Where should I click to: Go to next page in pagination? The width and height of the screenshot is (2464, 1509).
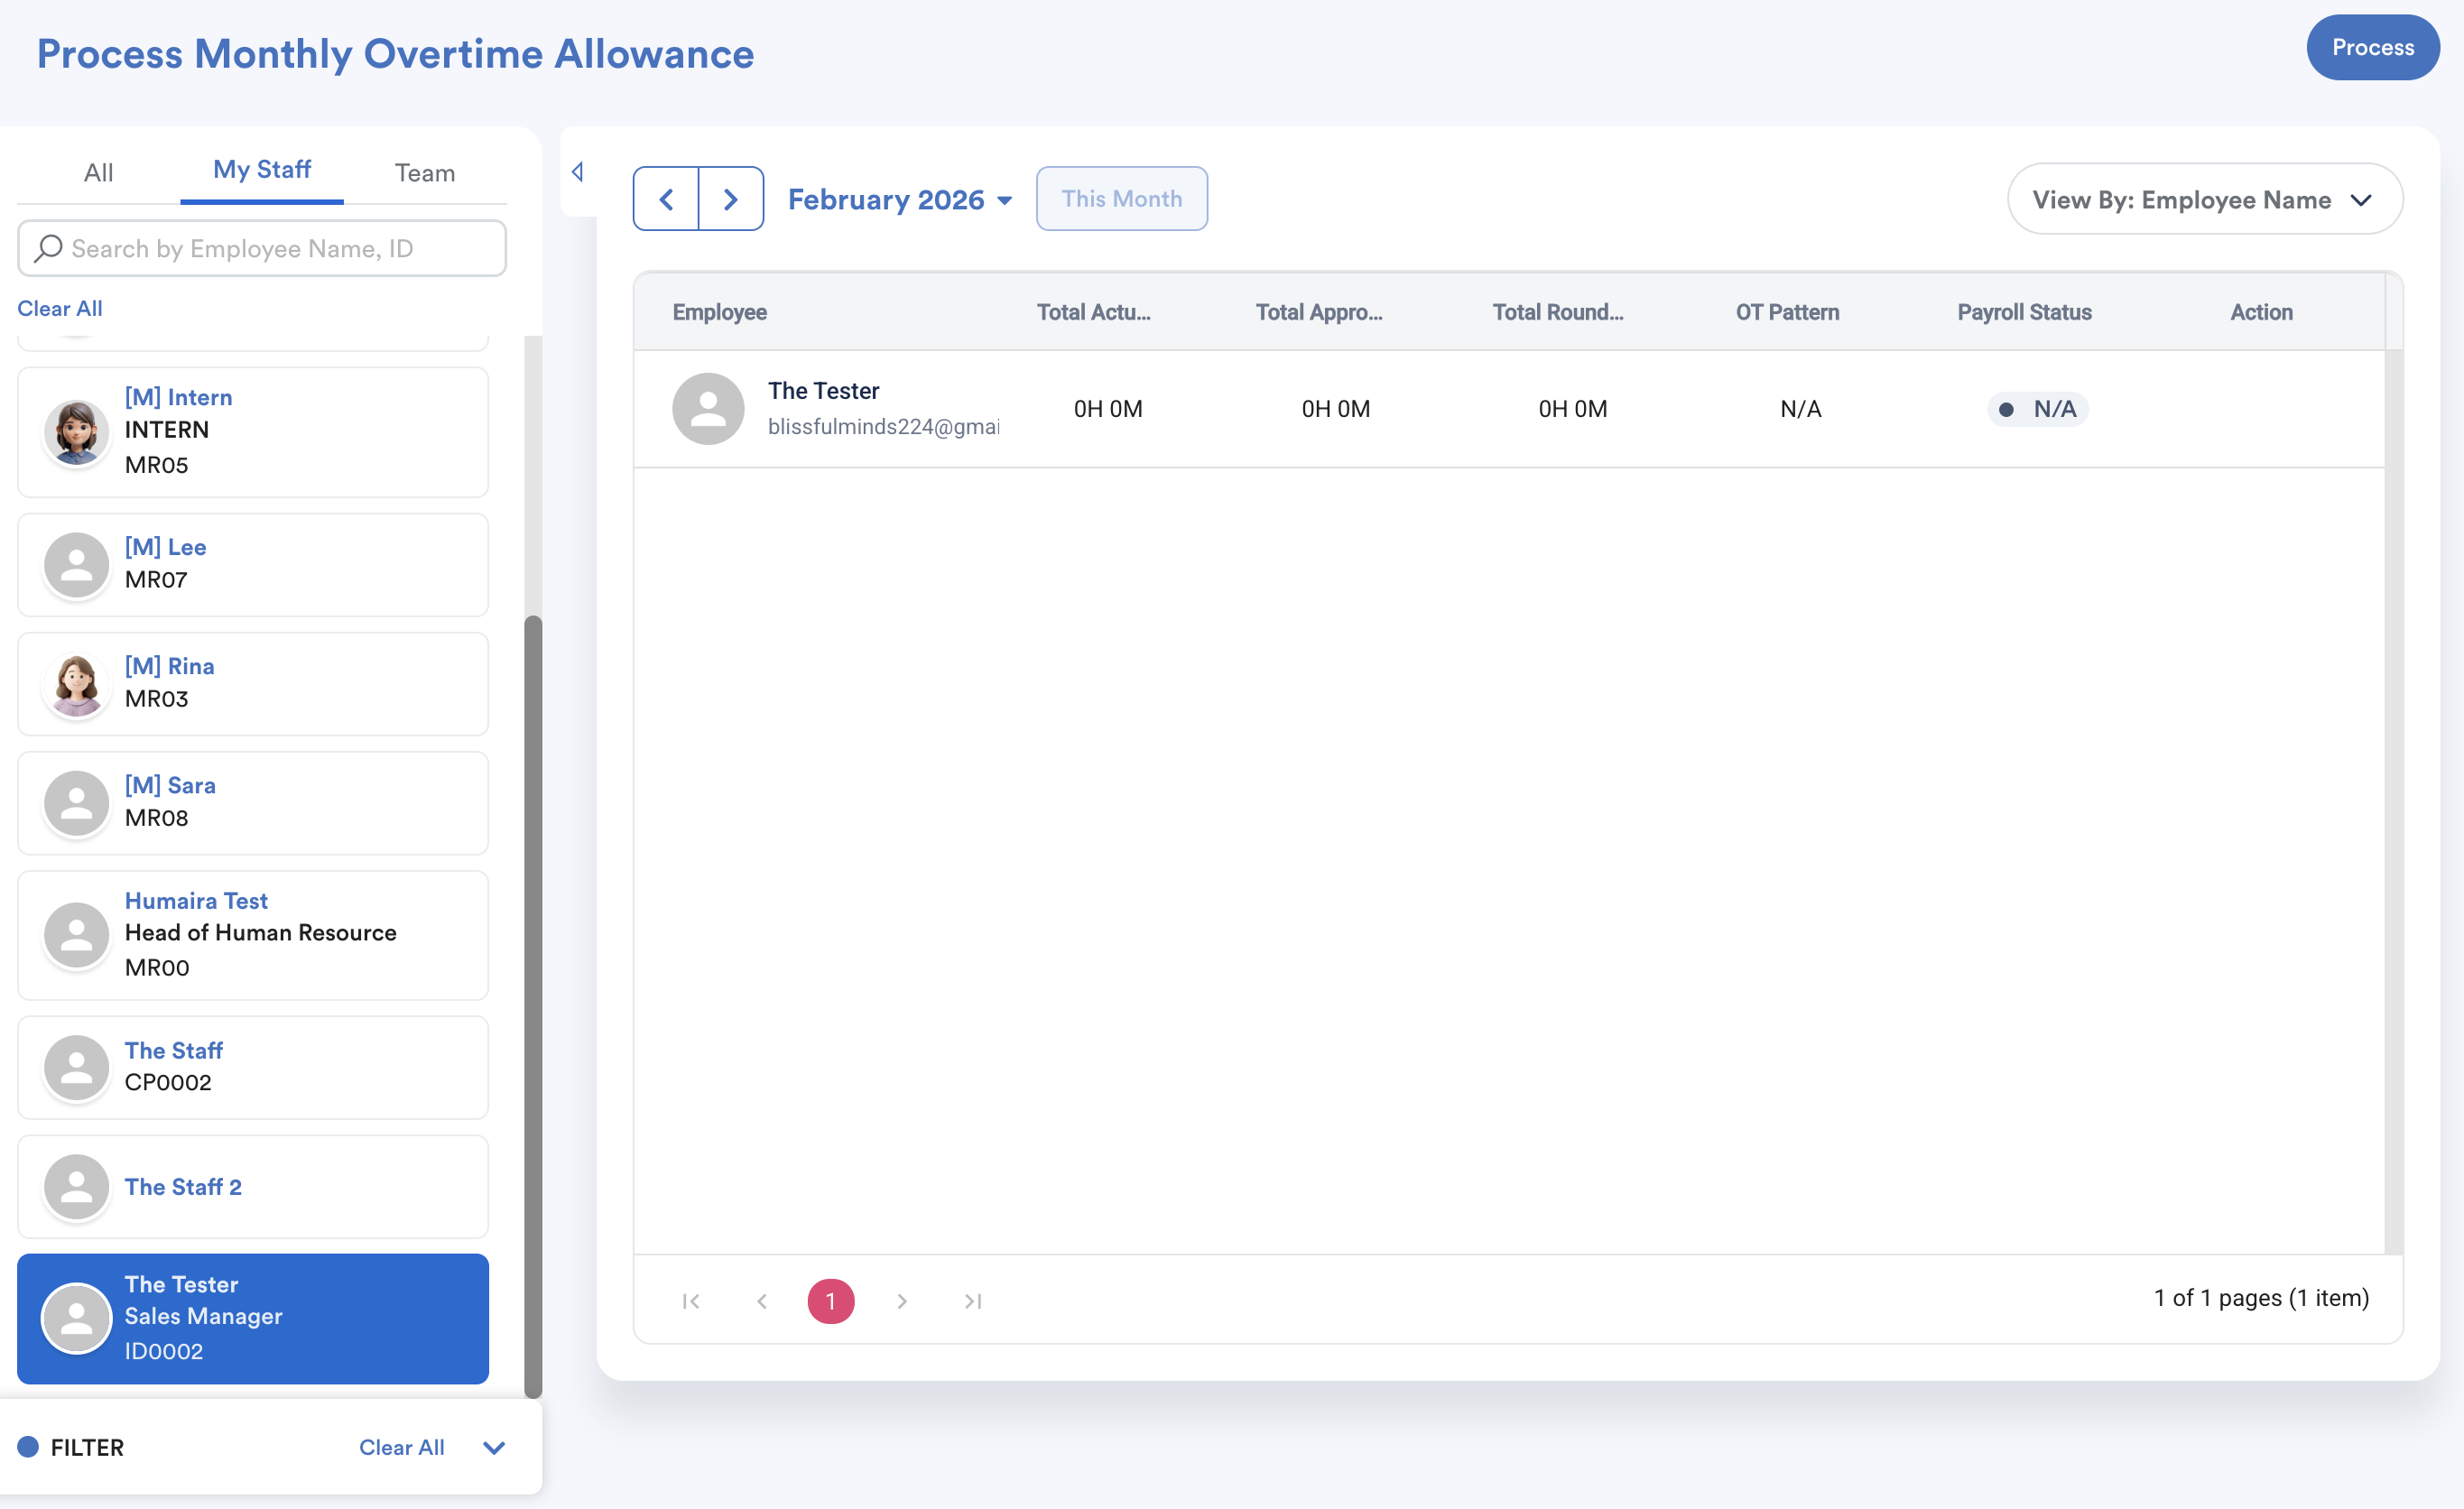[x=902, y=1300]
